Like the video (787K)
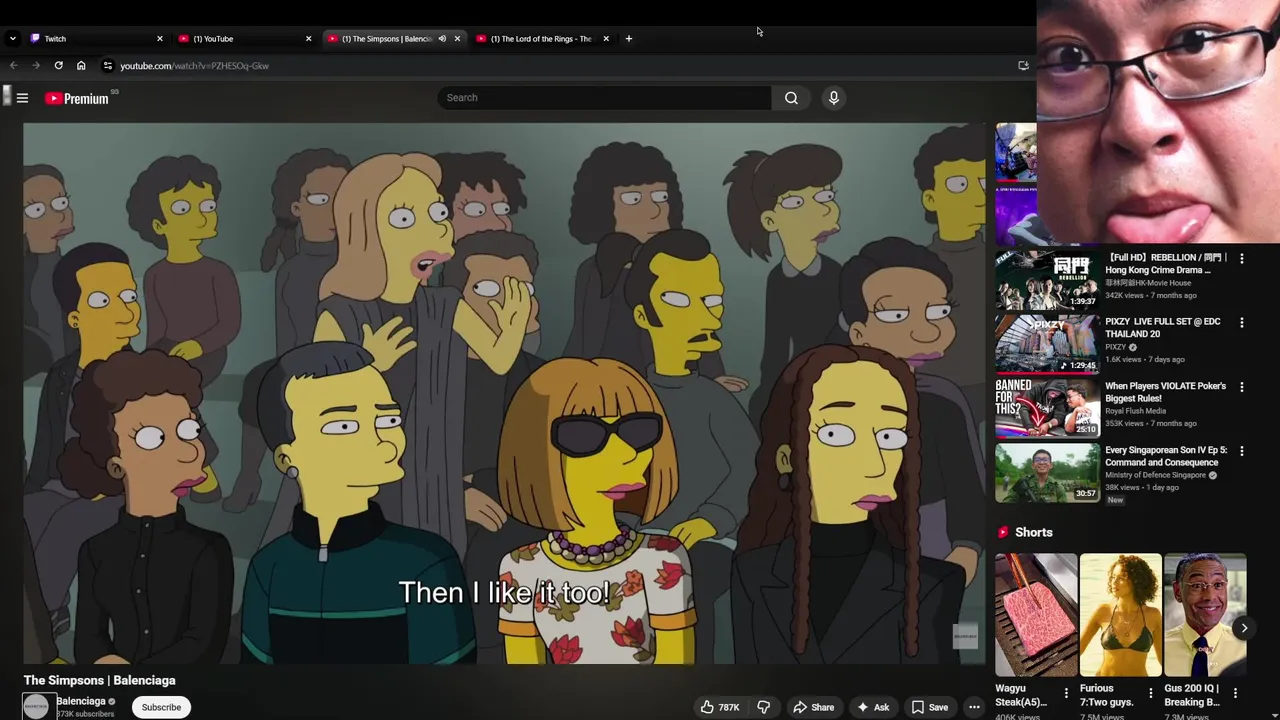 coord(720,707)
